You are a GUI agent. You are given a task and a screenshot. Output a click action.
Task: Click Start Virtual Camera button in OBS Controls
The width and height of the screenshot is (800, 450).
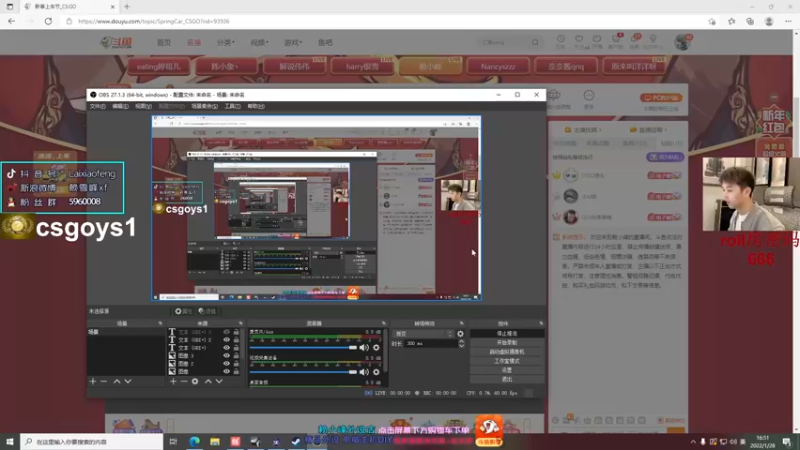[x=507, y=352]
